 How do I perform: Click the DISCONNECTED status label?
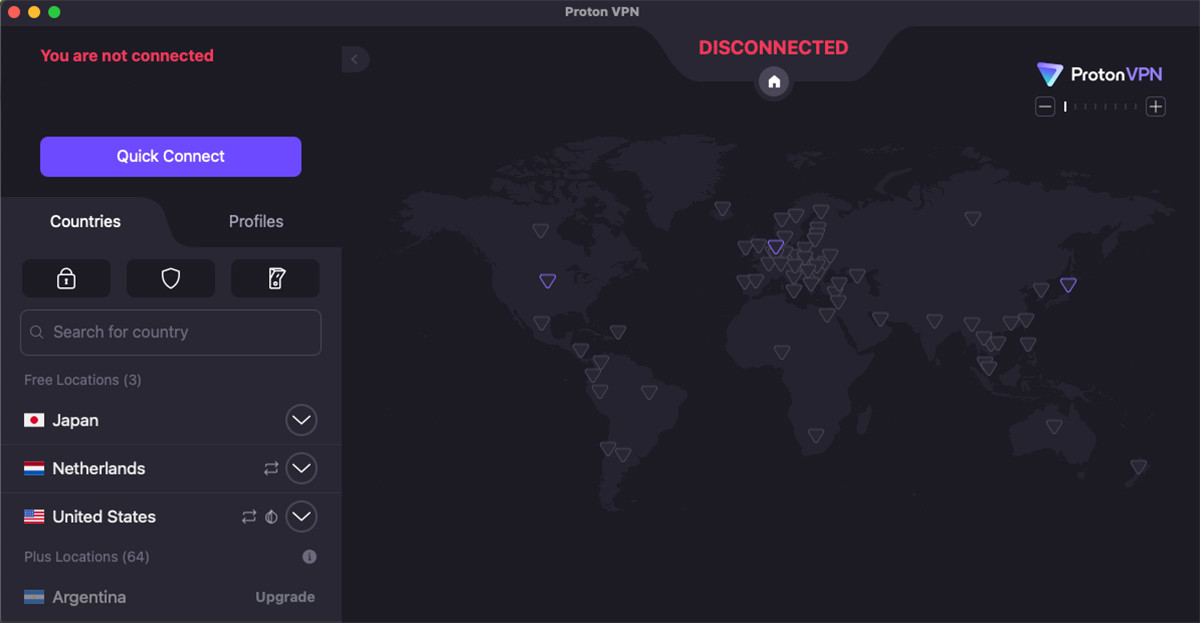tap(773, 47)
